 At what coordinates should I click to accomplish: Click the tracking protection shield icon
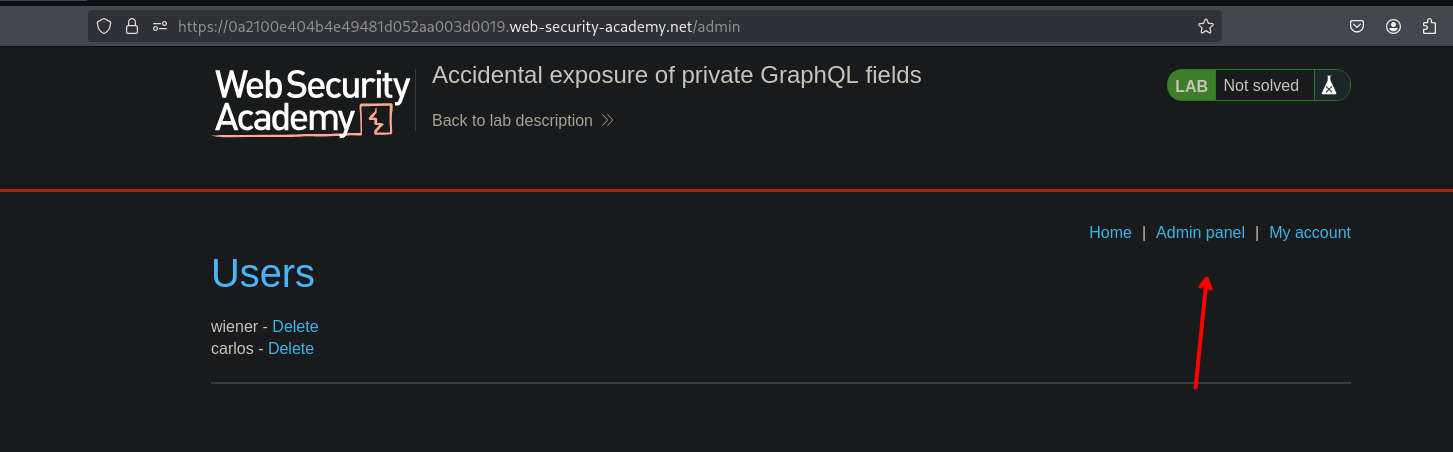tap(104, 27)
